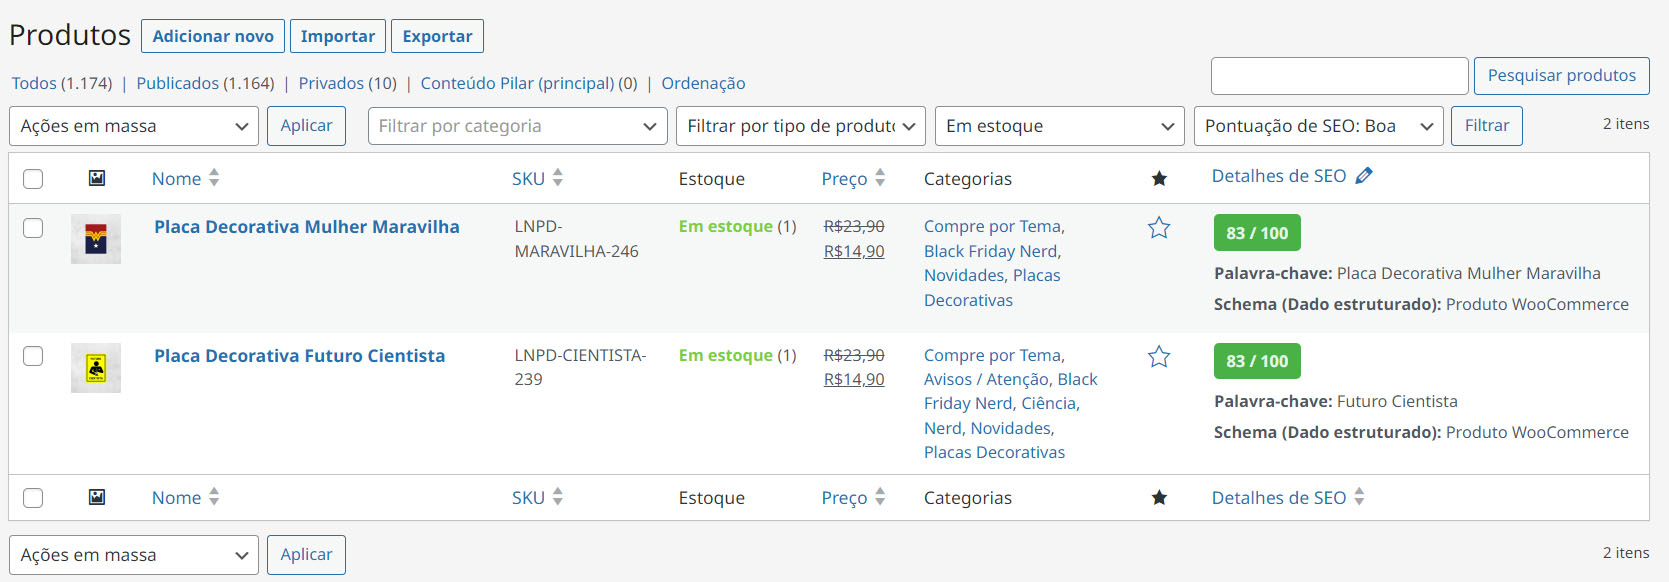Open Ordenação view

(703, 83)
